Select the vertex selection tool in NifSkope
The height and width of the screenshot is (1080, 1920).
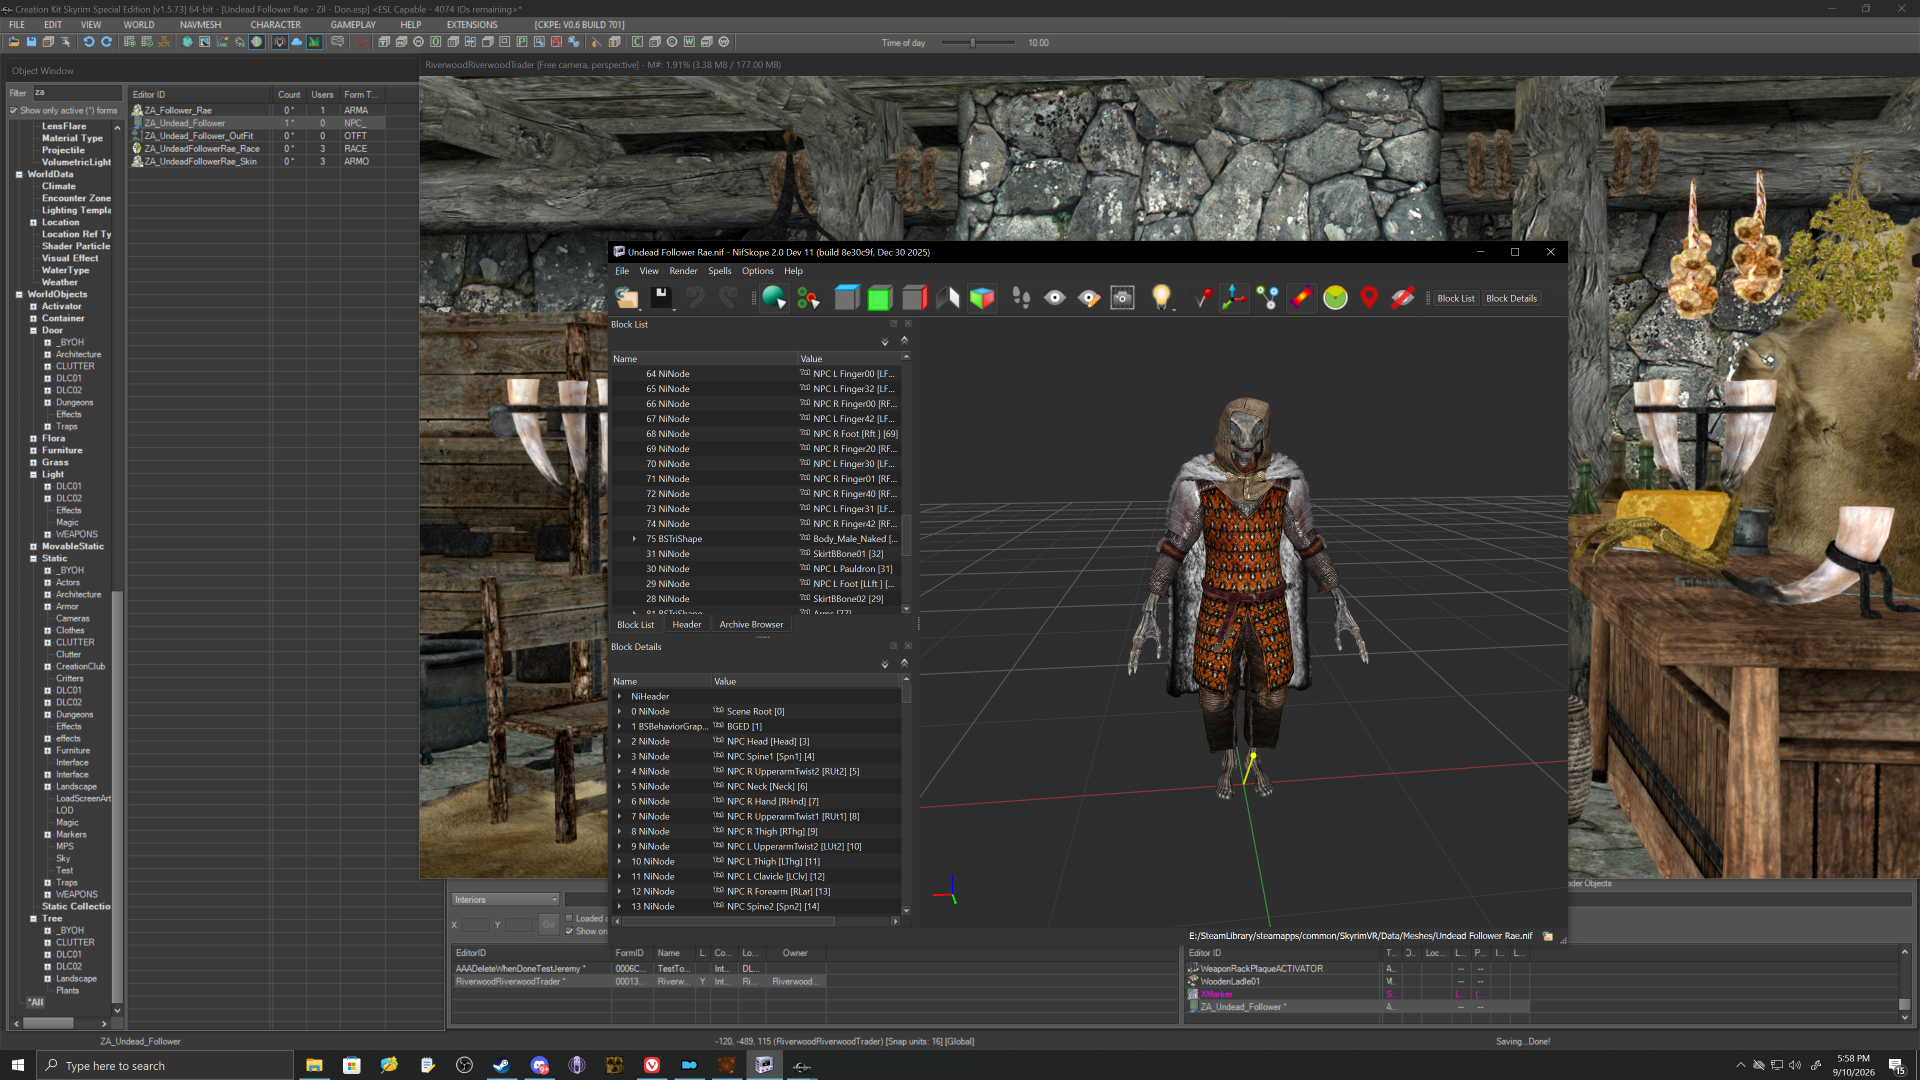[x=808, y=298]
